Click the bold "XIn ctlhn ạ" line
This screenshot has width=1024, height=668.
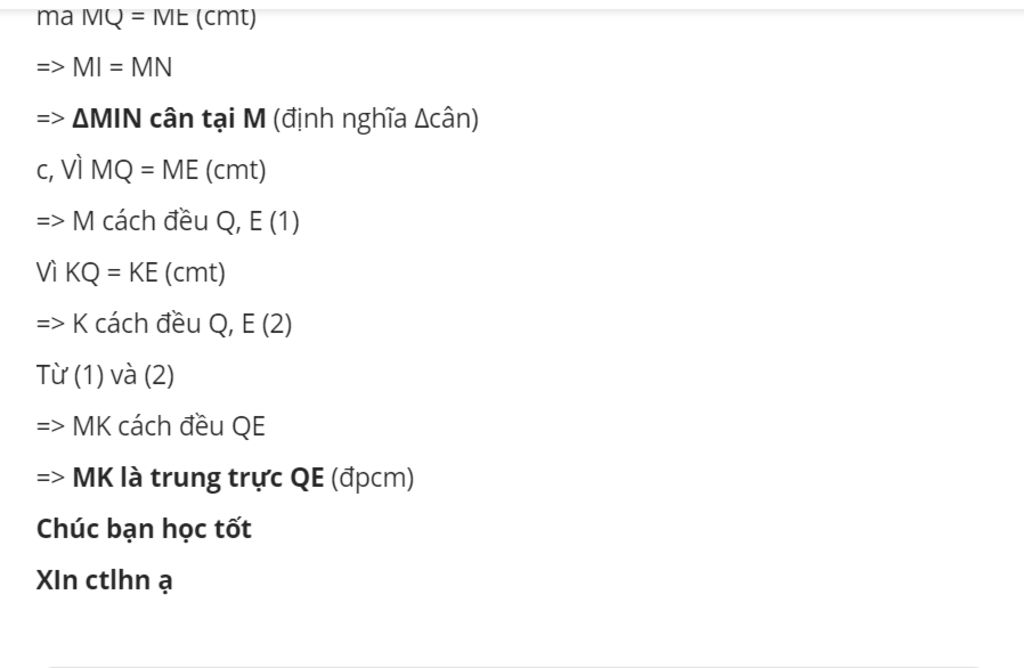pyautogui.click(x=104, y=581)
